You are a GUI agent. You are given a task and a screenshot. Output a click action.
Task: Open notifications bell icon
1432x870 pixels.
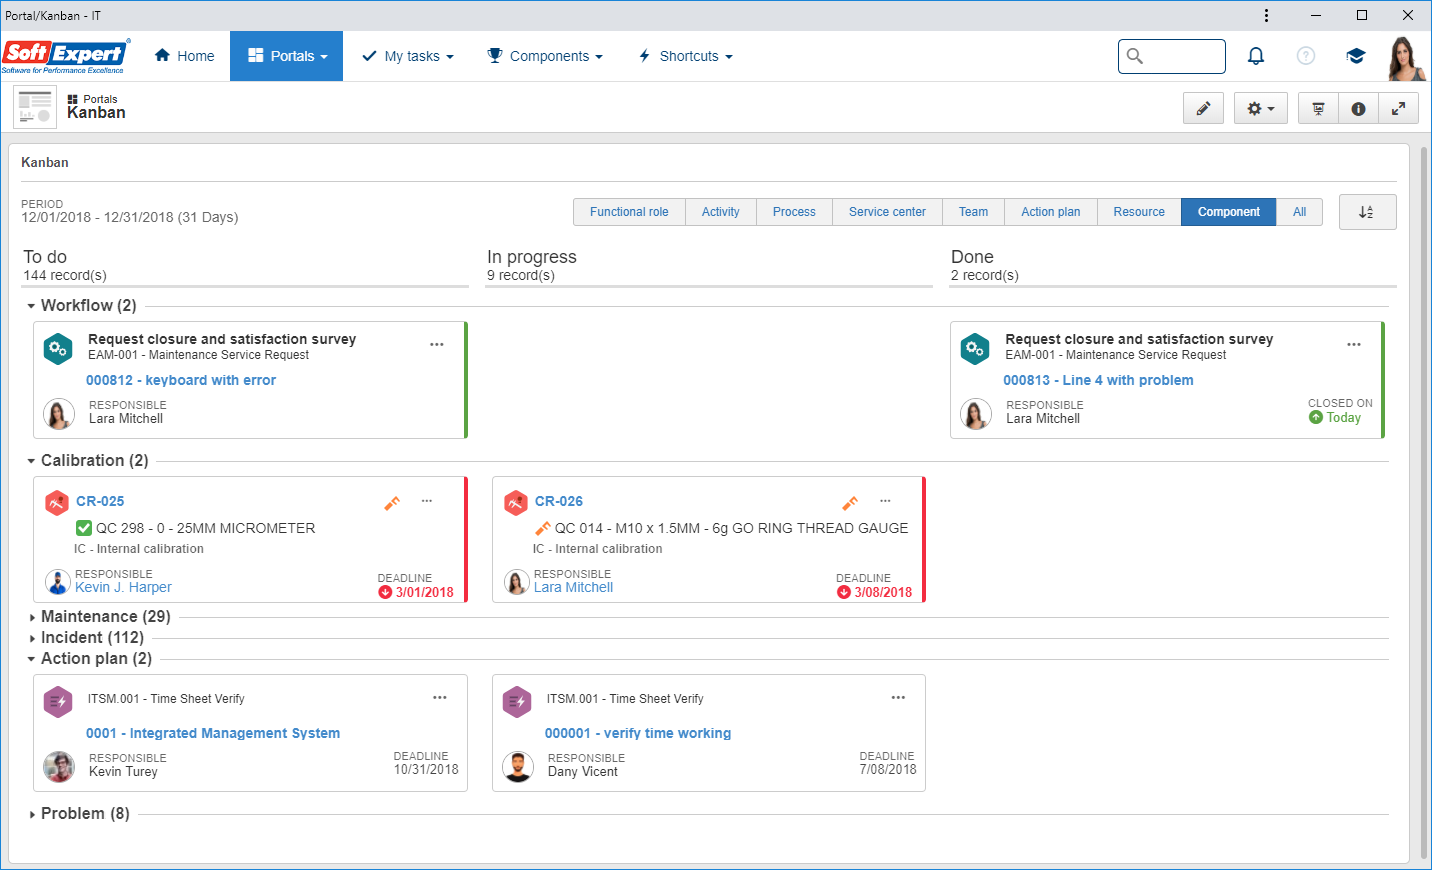(1256, 56)
